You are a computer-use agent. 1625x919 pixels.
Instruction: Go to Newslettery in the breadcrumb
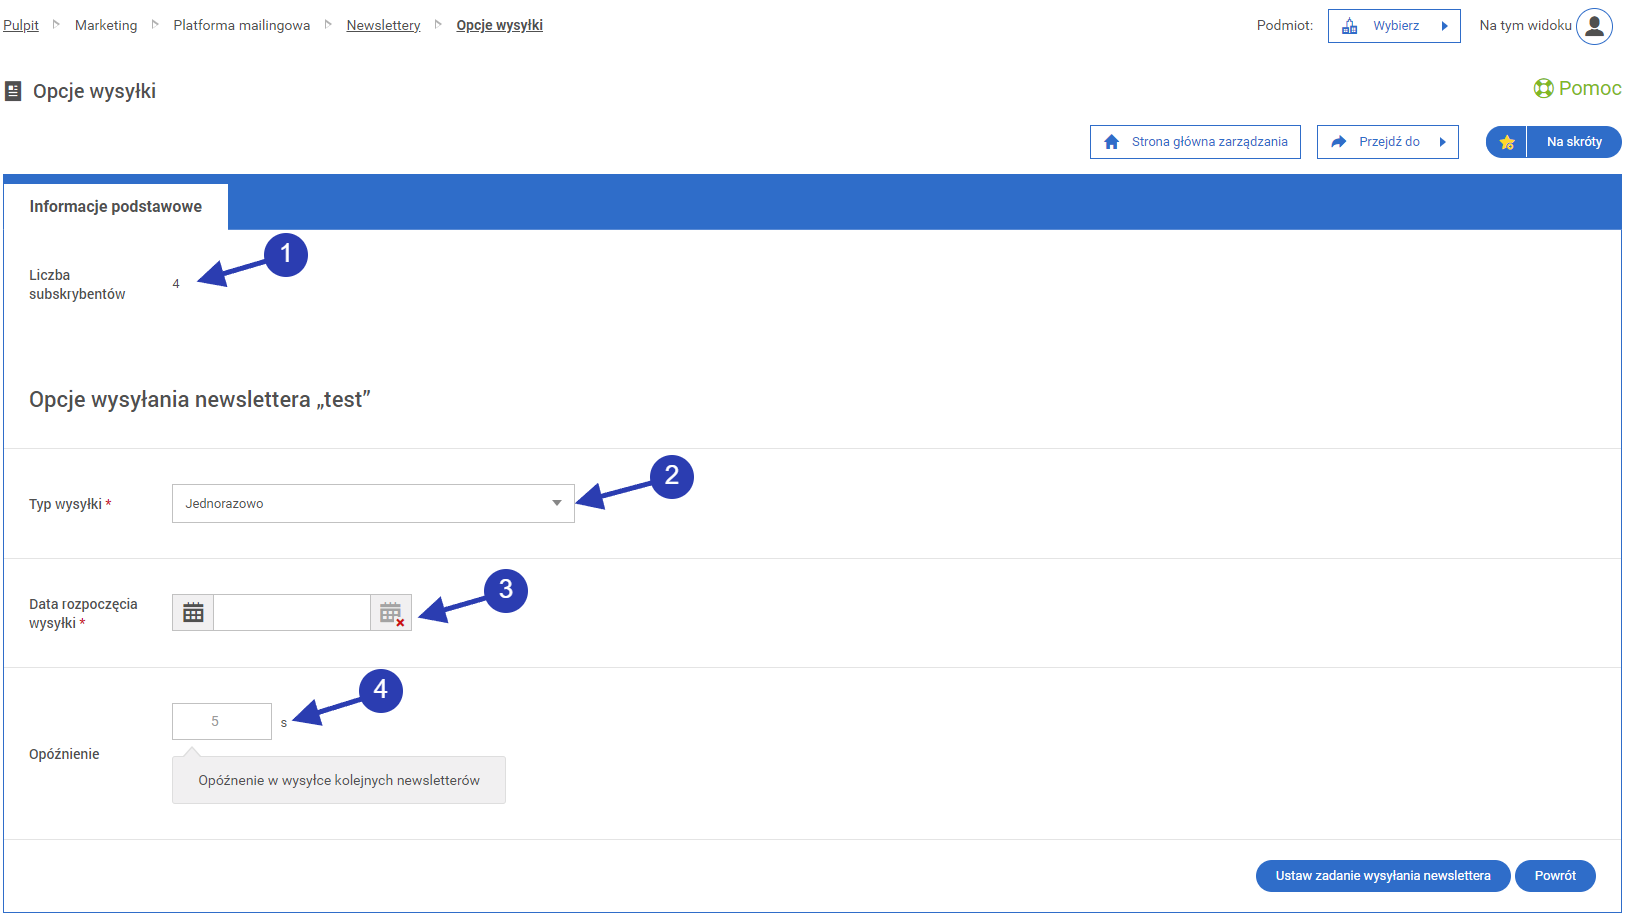[383, 25]
